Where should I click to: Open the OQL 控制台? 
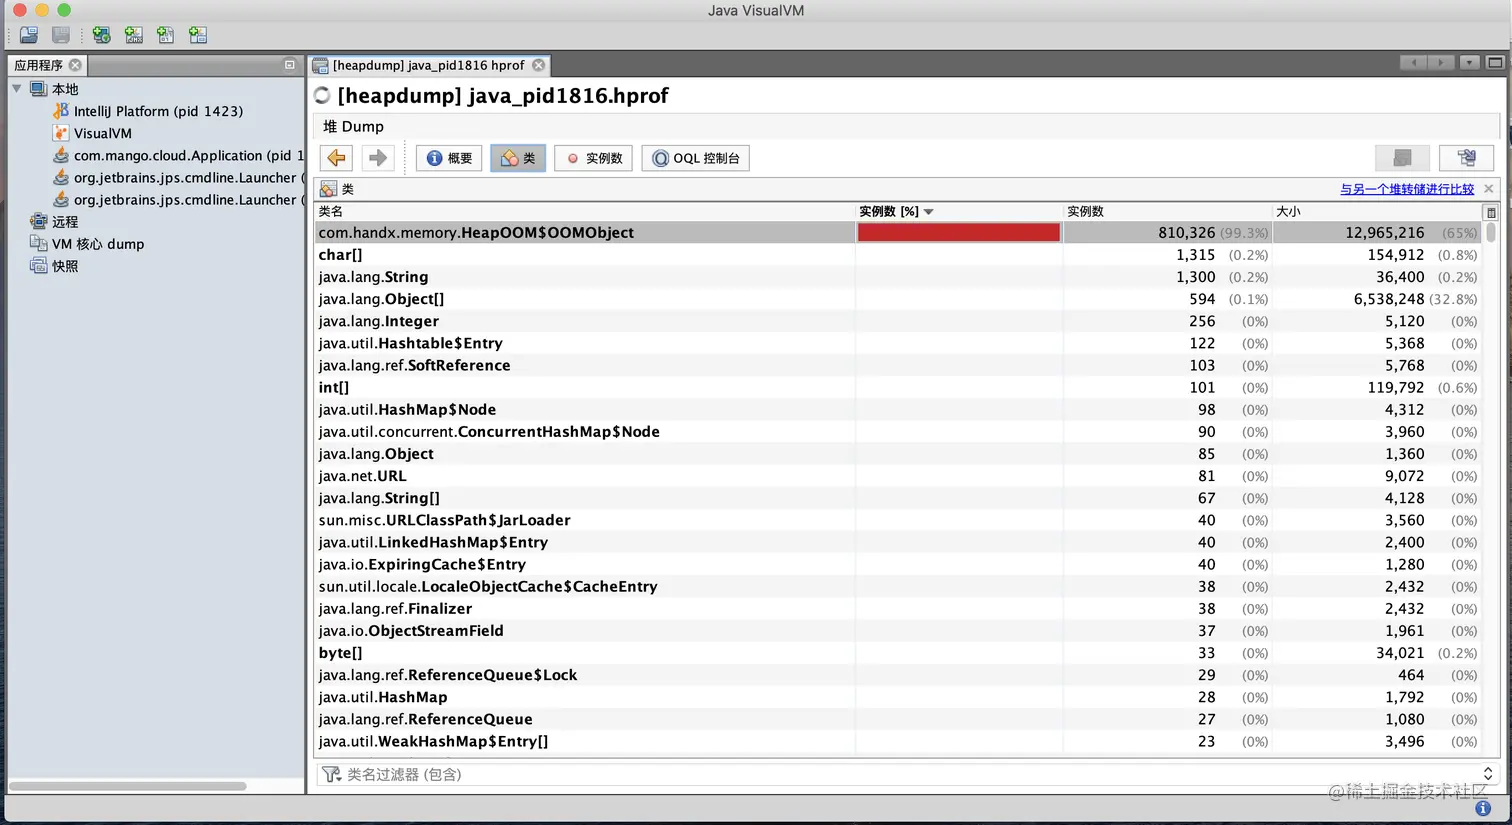[x=696, y=158]
